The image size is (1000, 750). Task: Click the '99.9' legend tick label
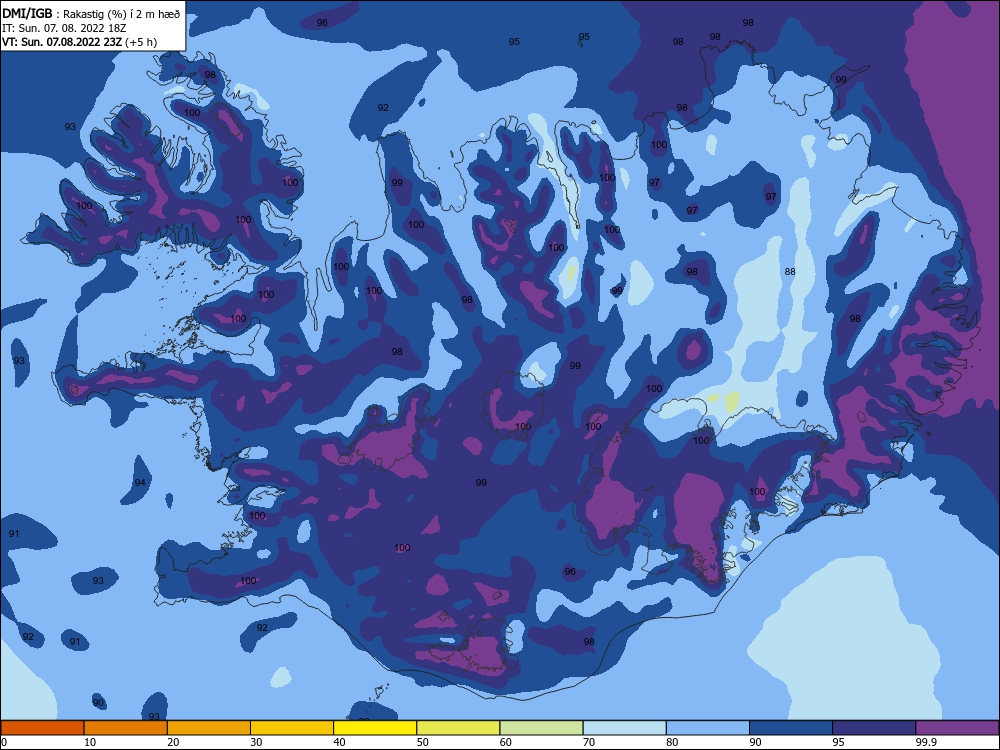click(x=926, y=742)
